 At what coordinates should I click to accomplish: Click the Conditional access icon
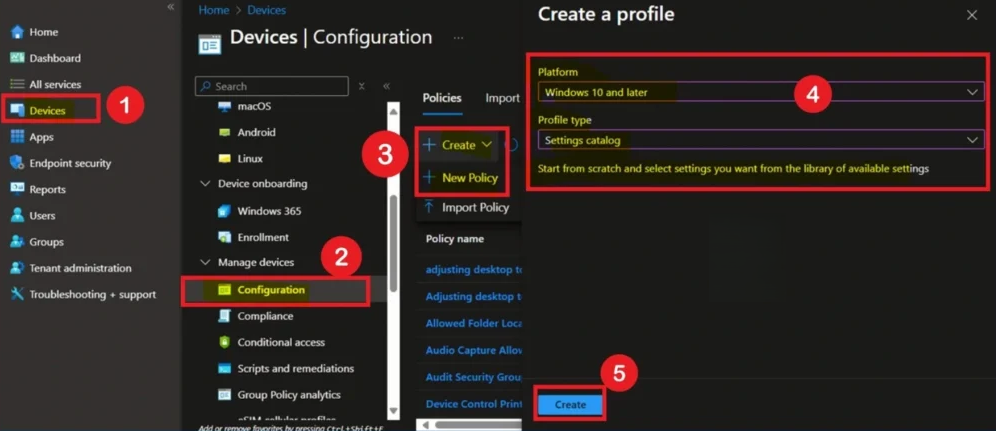pyautogui.click(x=224, y=341)
